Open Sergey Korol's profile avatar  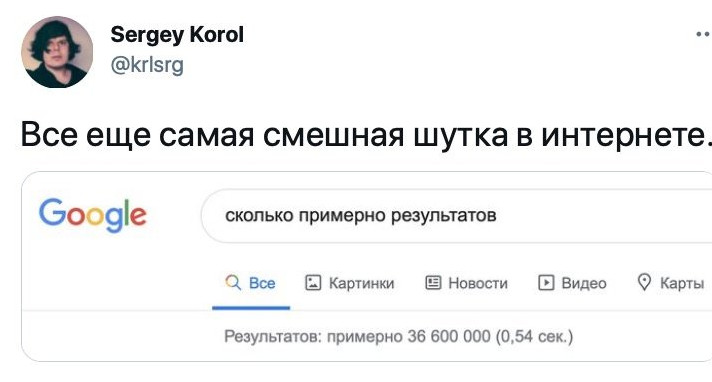click(57, 52)
